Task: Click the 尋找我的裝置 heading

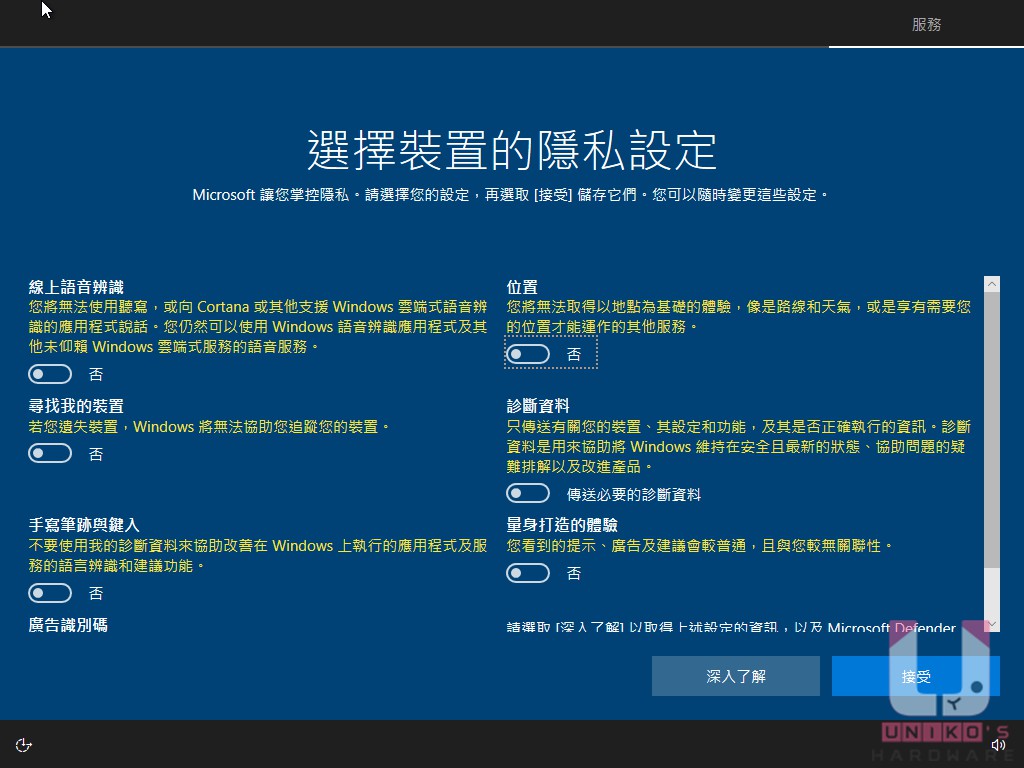Action: [x=76, y=406]
